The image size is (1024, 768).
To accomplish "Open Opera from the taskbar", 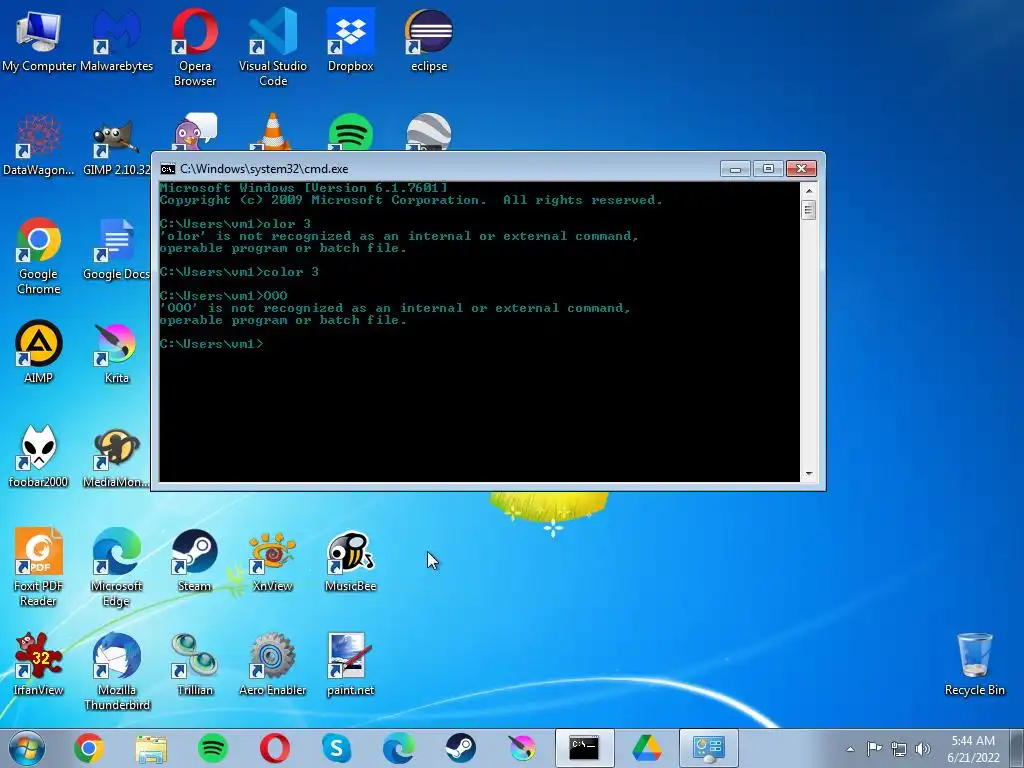I will 275,748.
